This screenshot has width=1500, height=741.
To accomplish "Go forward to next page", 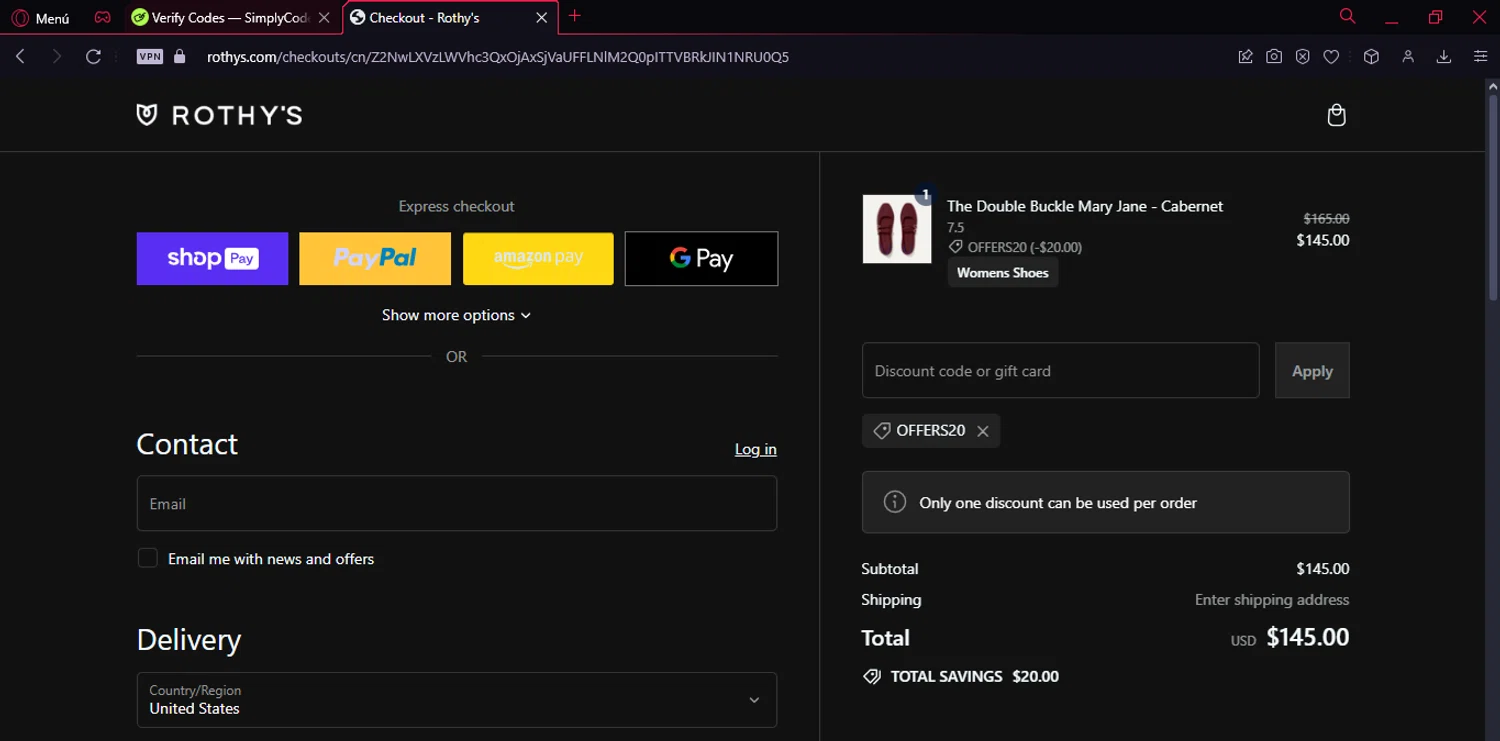I will [x=57, y=57].
